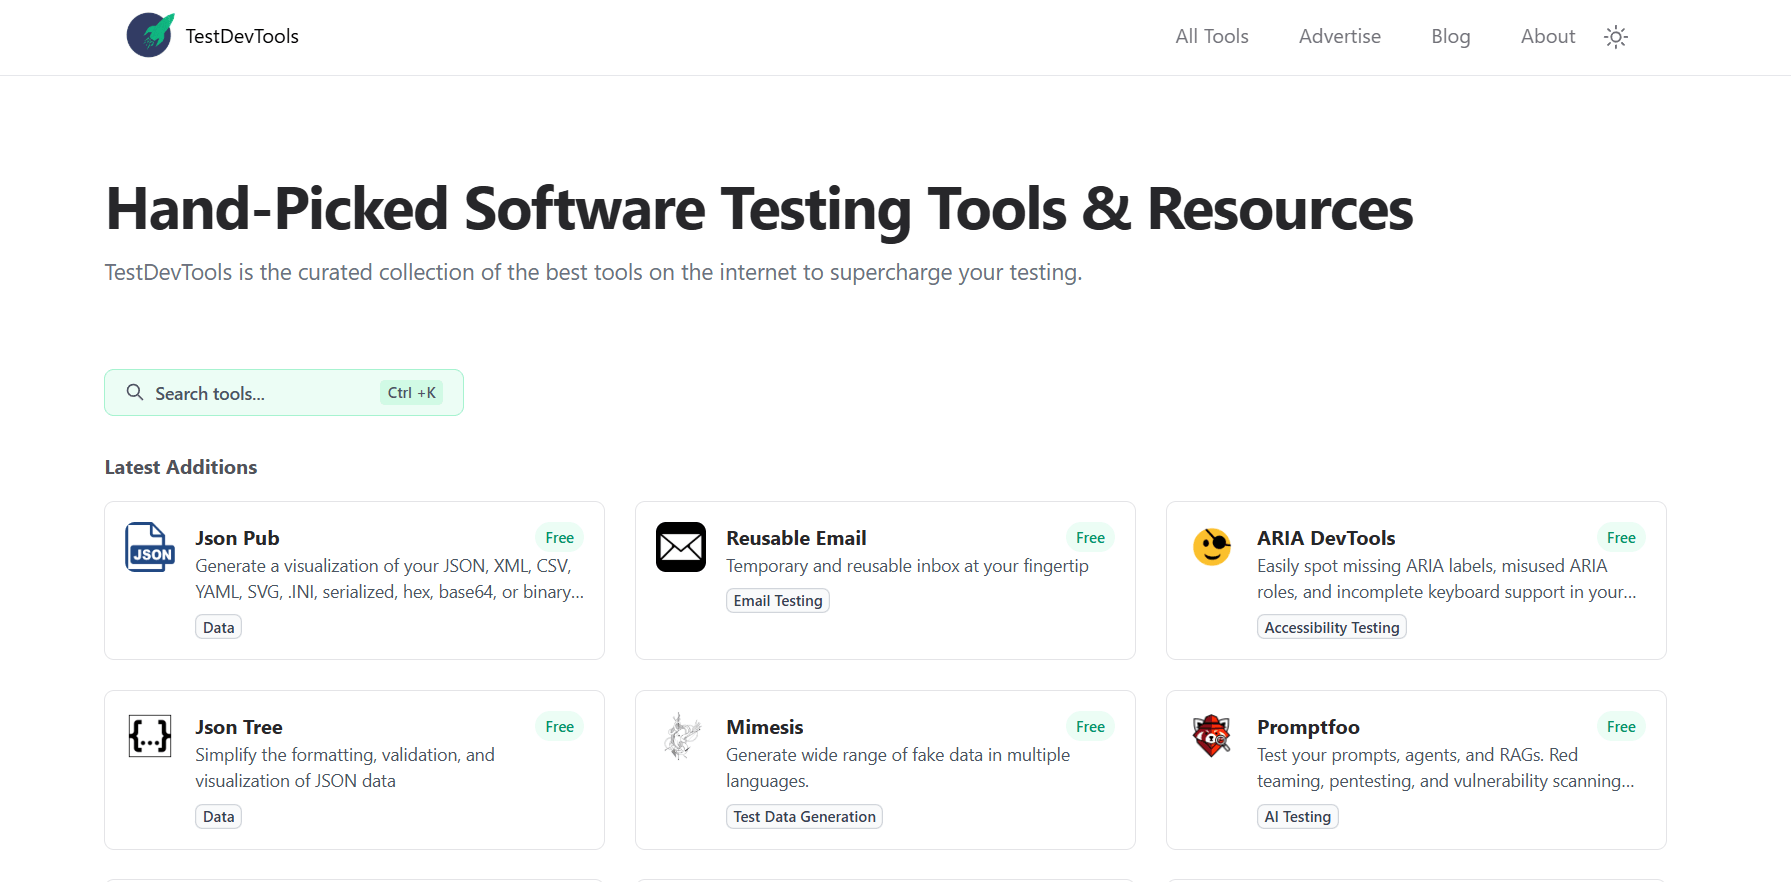This screenshot has height=882, width=1791.
Task: Click the Free badge on Json Tree
Action: coord(560,727)
